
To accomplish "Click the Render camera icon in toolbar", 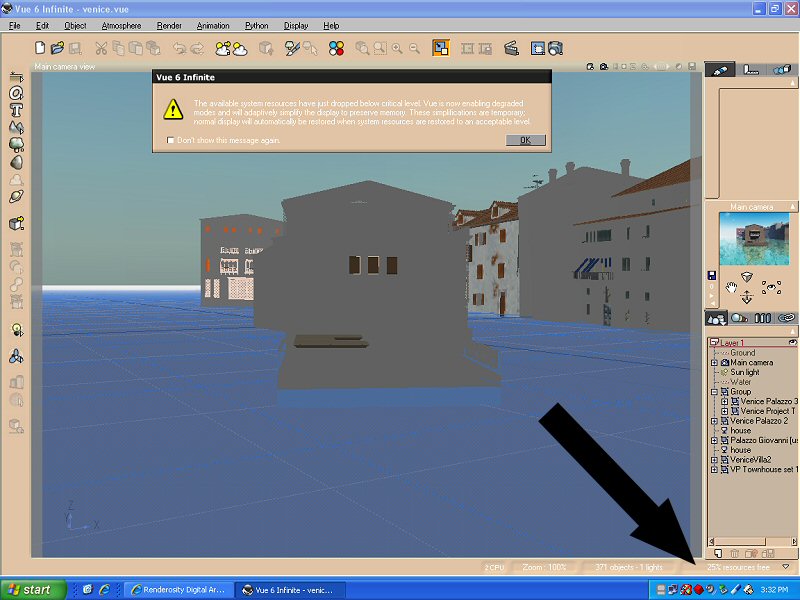I will click(x=555, y=48).
